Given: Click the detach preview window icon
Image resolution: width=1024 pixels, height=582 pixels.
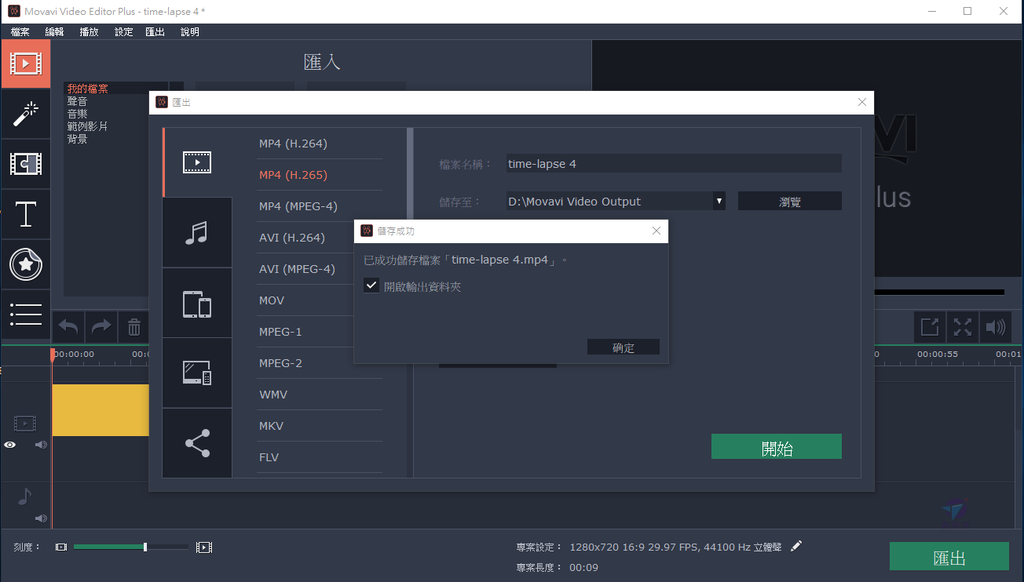Looking at the screenshot, I should [x=929, y=327].
